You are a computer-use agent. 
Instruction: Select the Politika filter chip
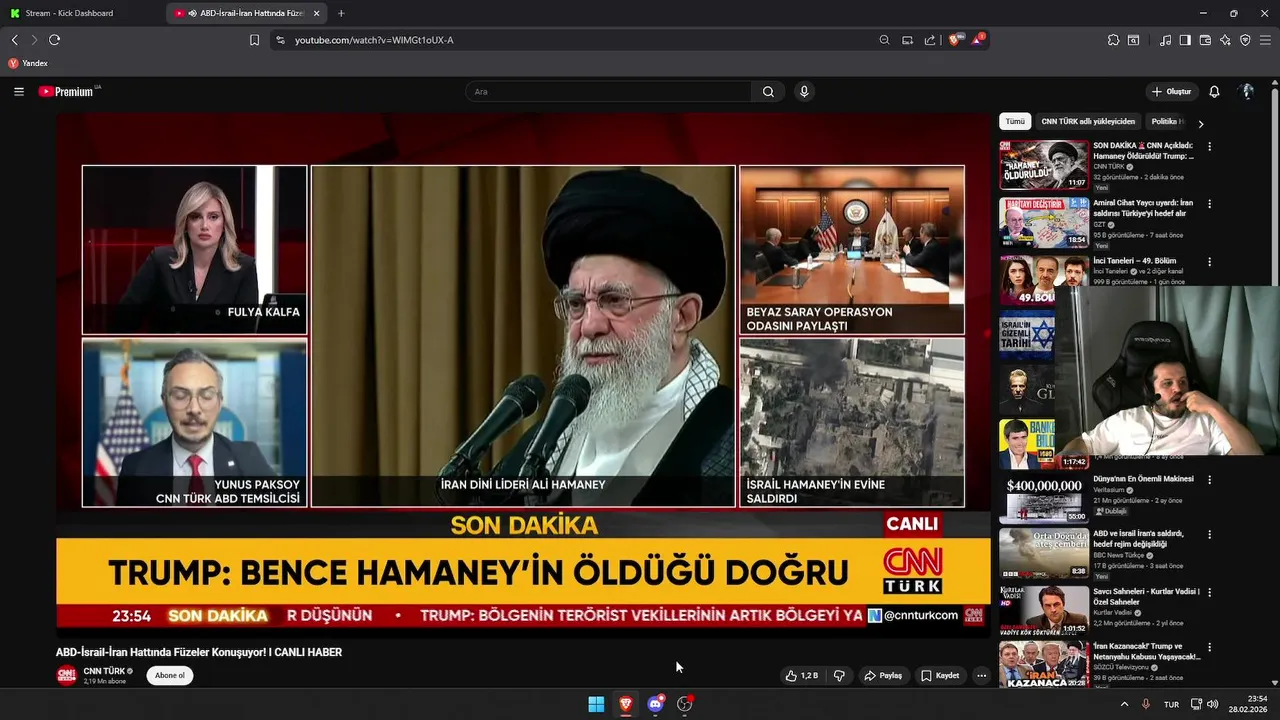point(1166,122)
